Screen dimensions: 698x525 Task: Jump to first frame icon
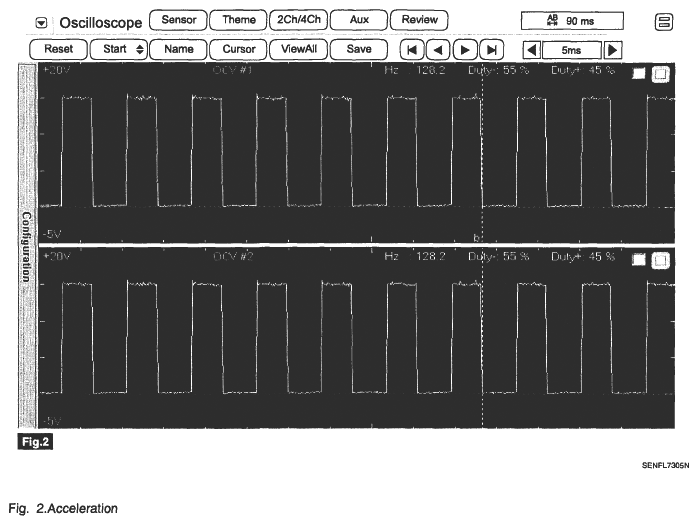[x=411, y=49]
